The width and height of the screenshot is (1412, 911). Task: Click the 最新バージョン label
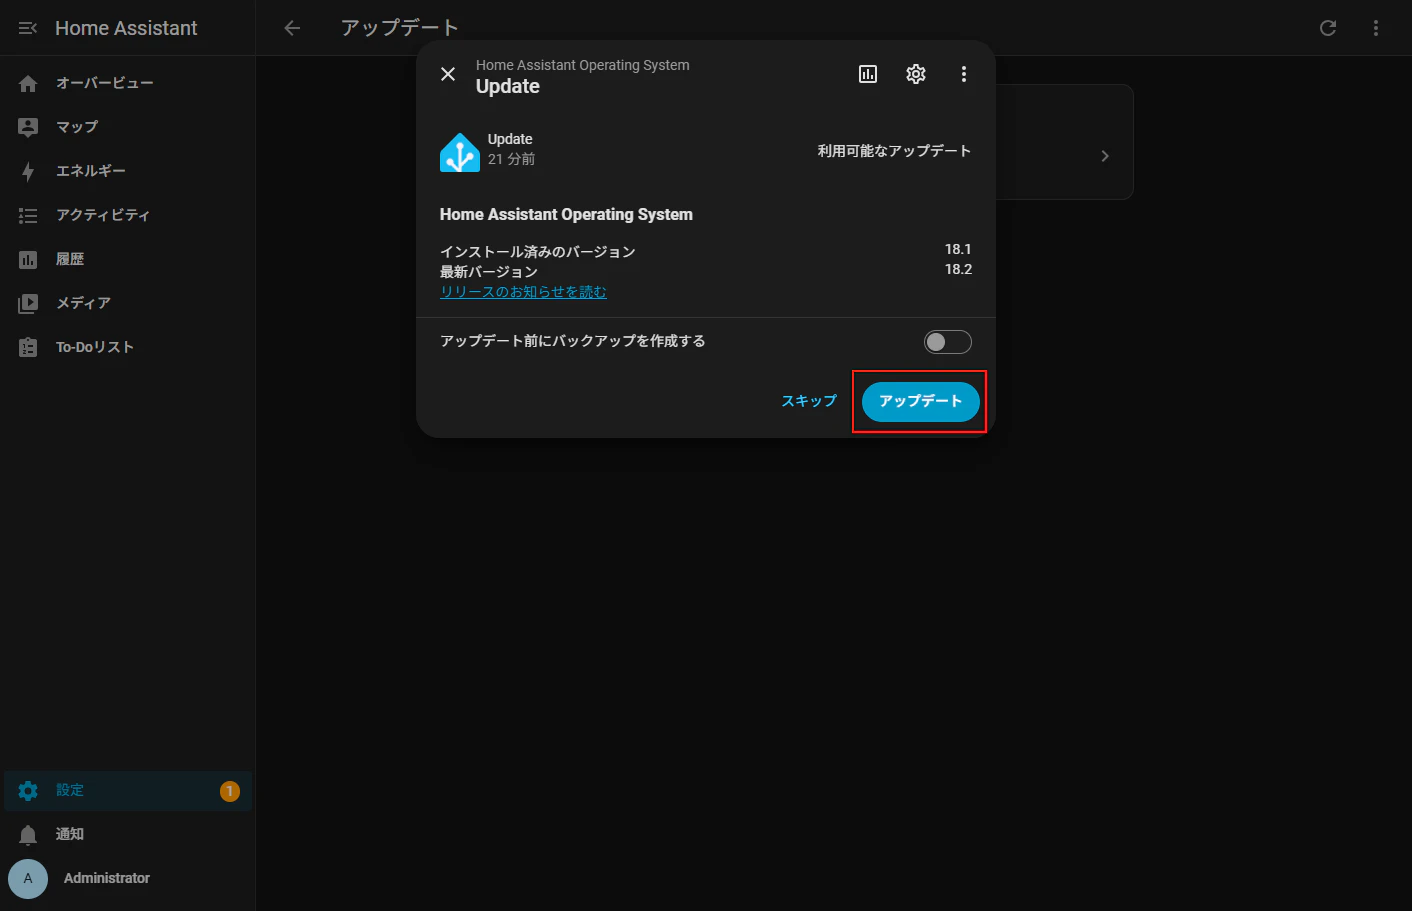click(x=489, y=272)
